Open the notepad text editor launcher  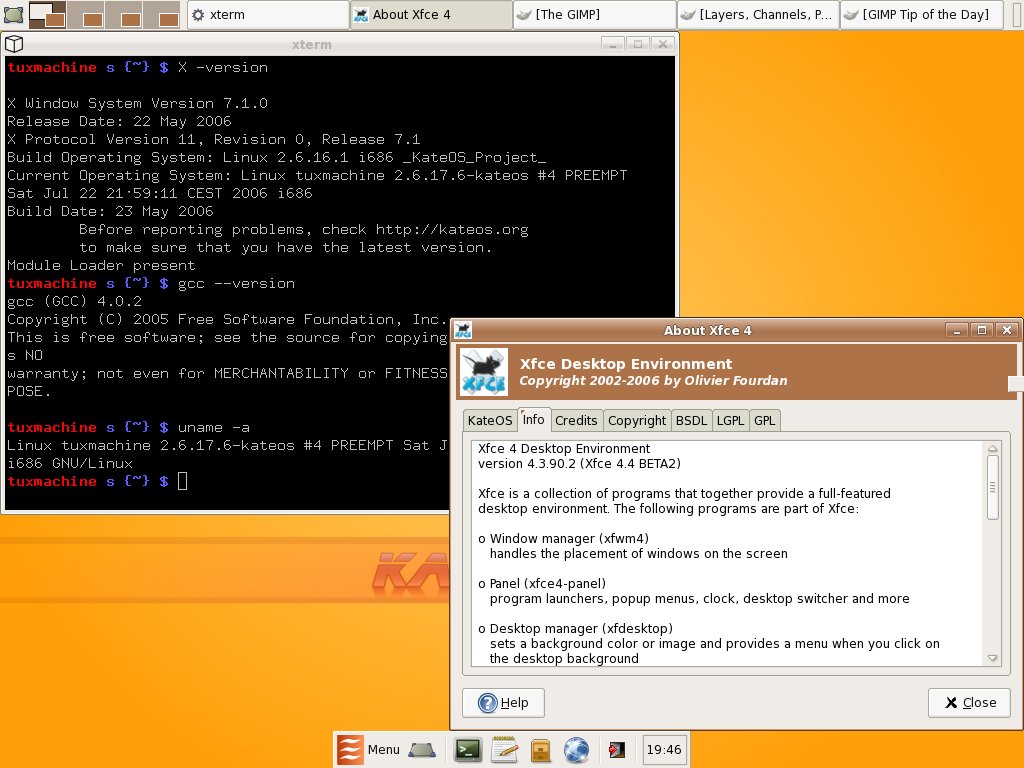coord(505,750)
